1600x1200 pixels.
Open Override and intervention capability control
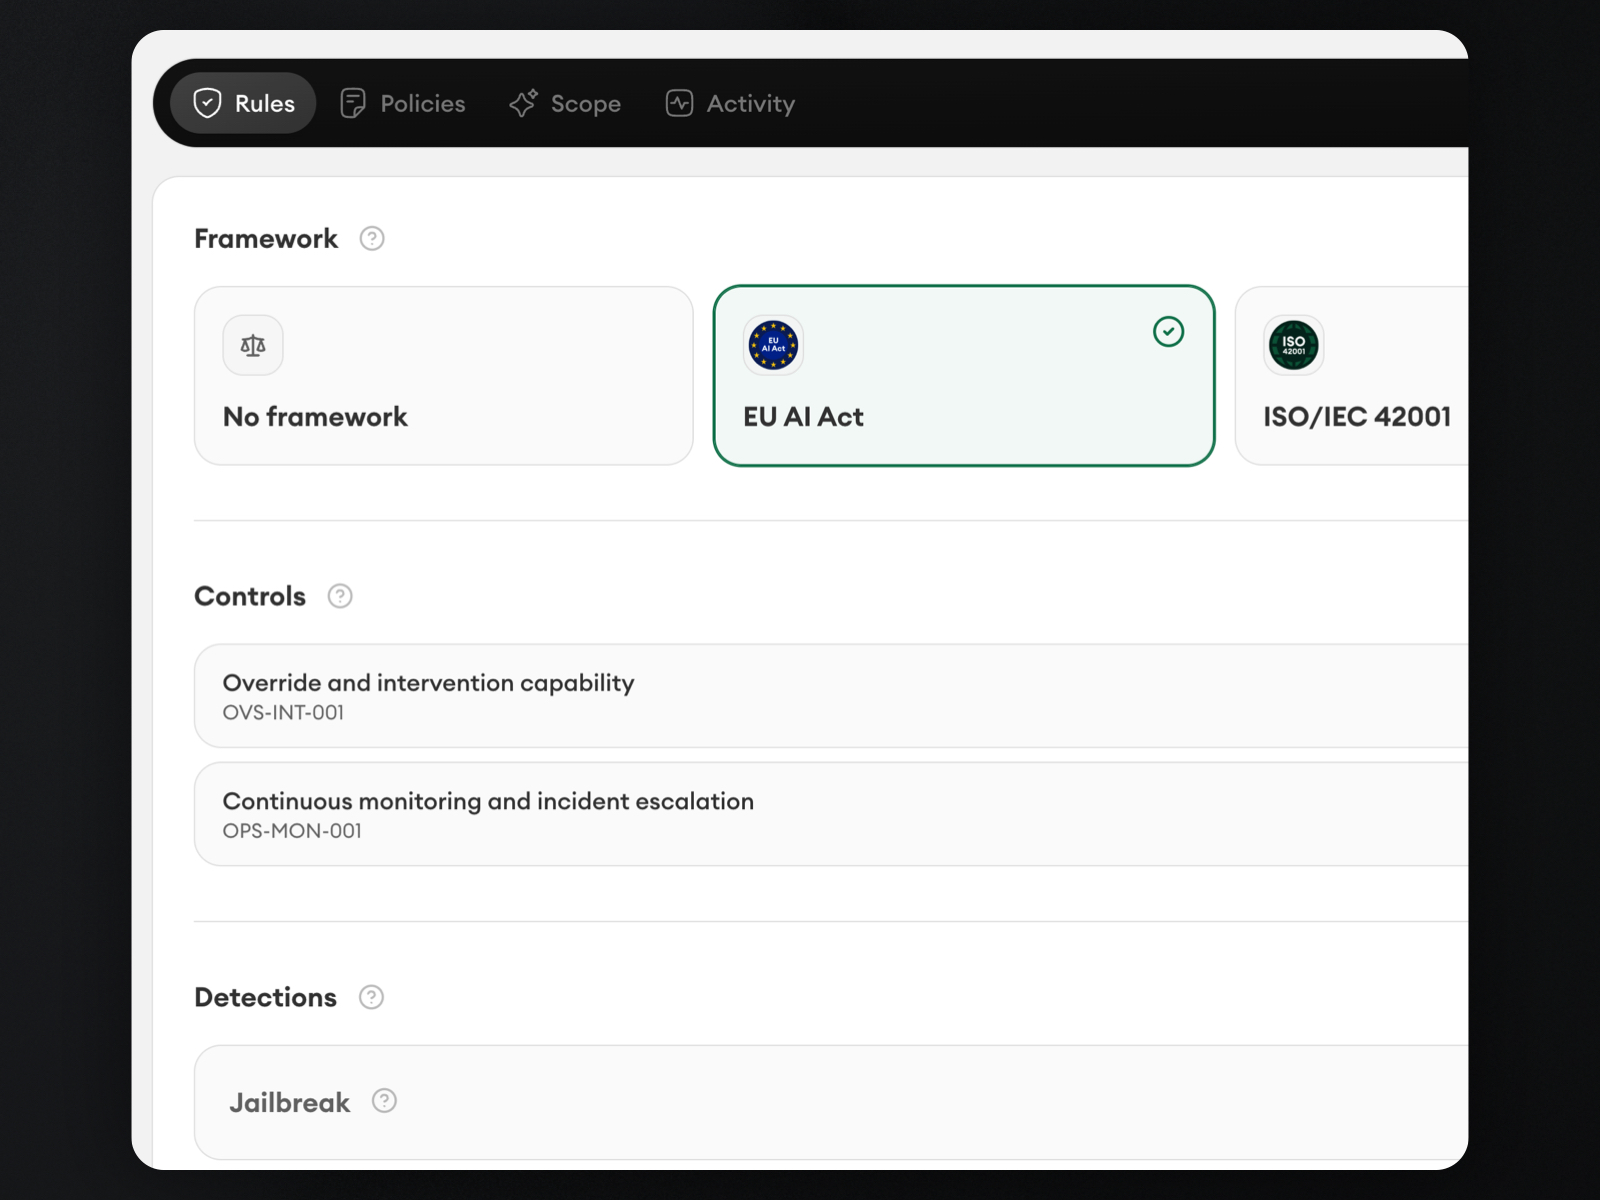coord(831,696)
